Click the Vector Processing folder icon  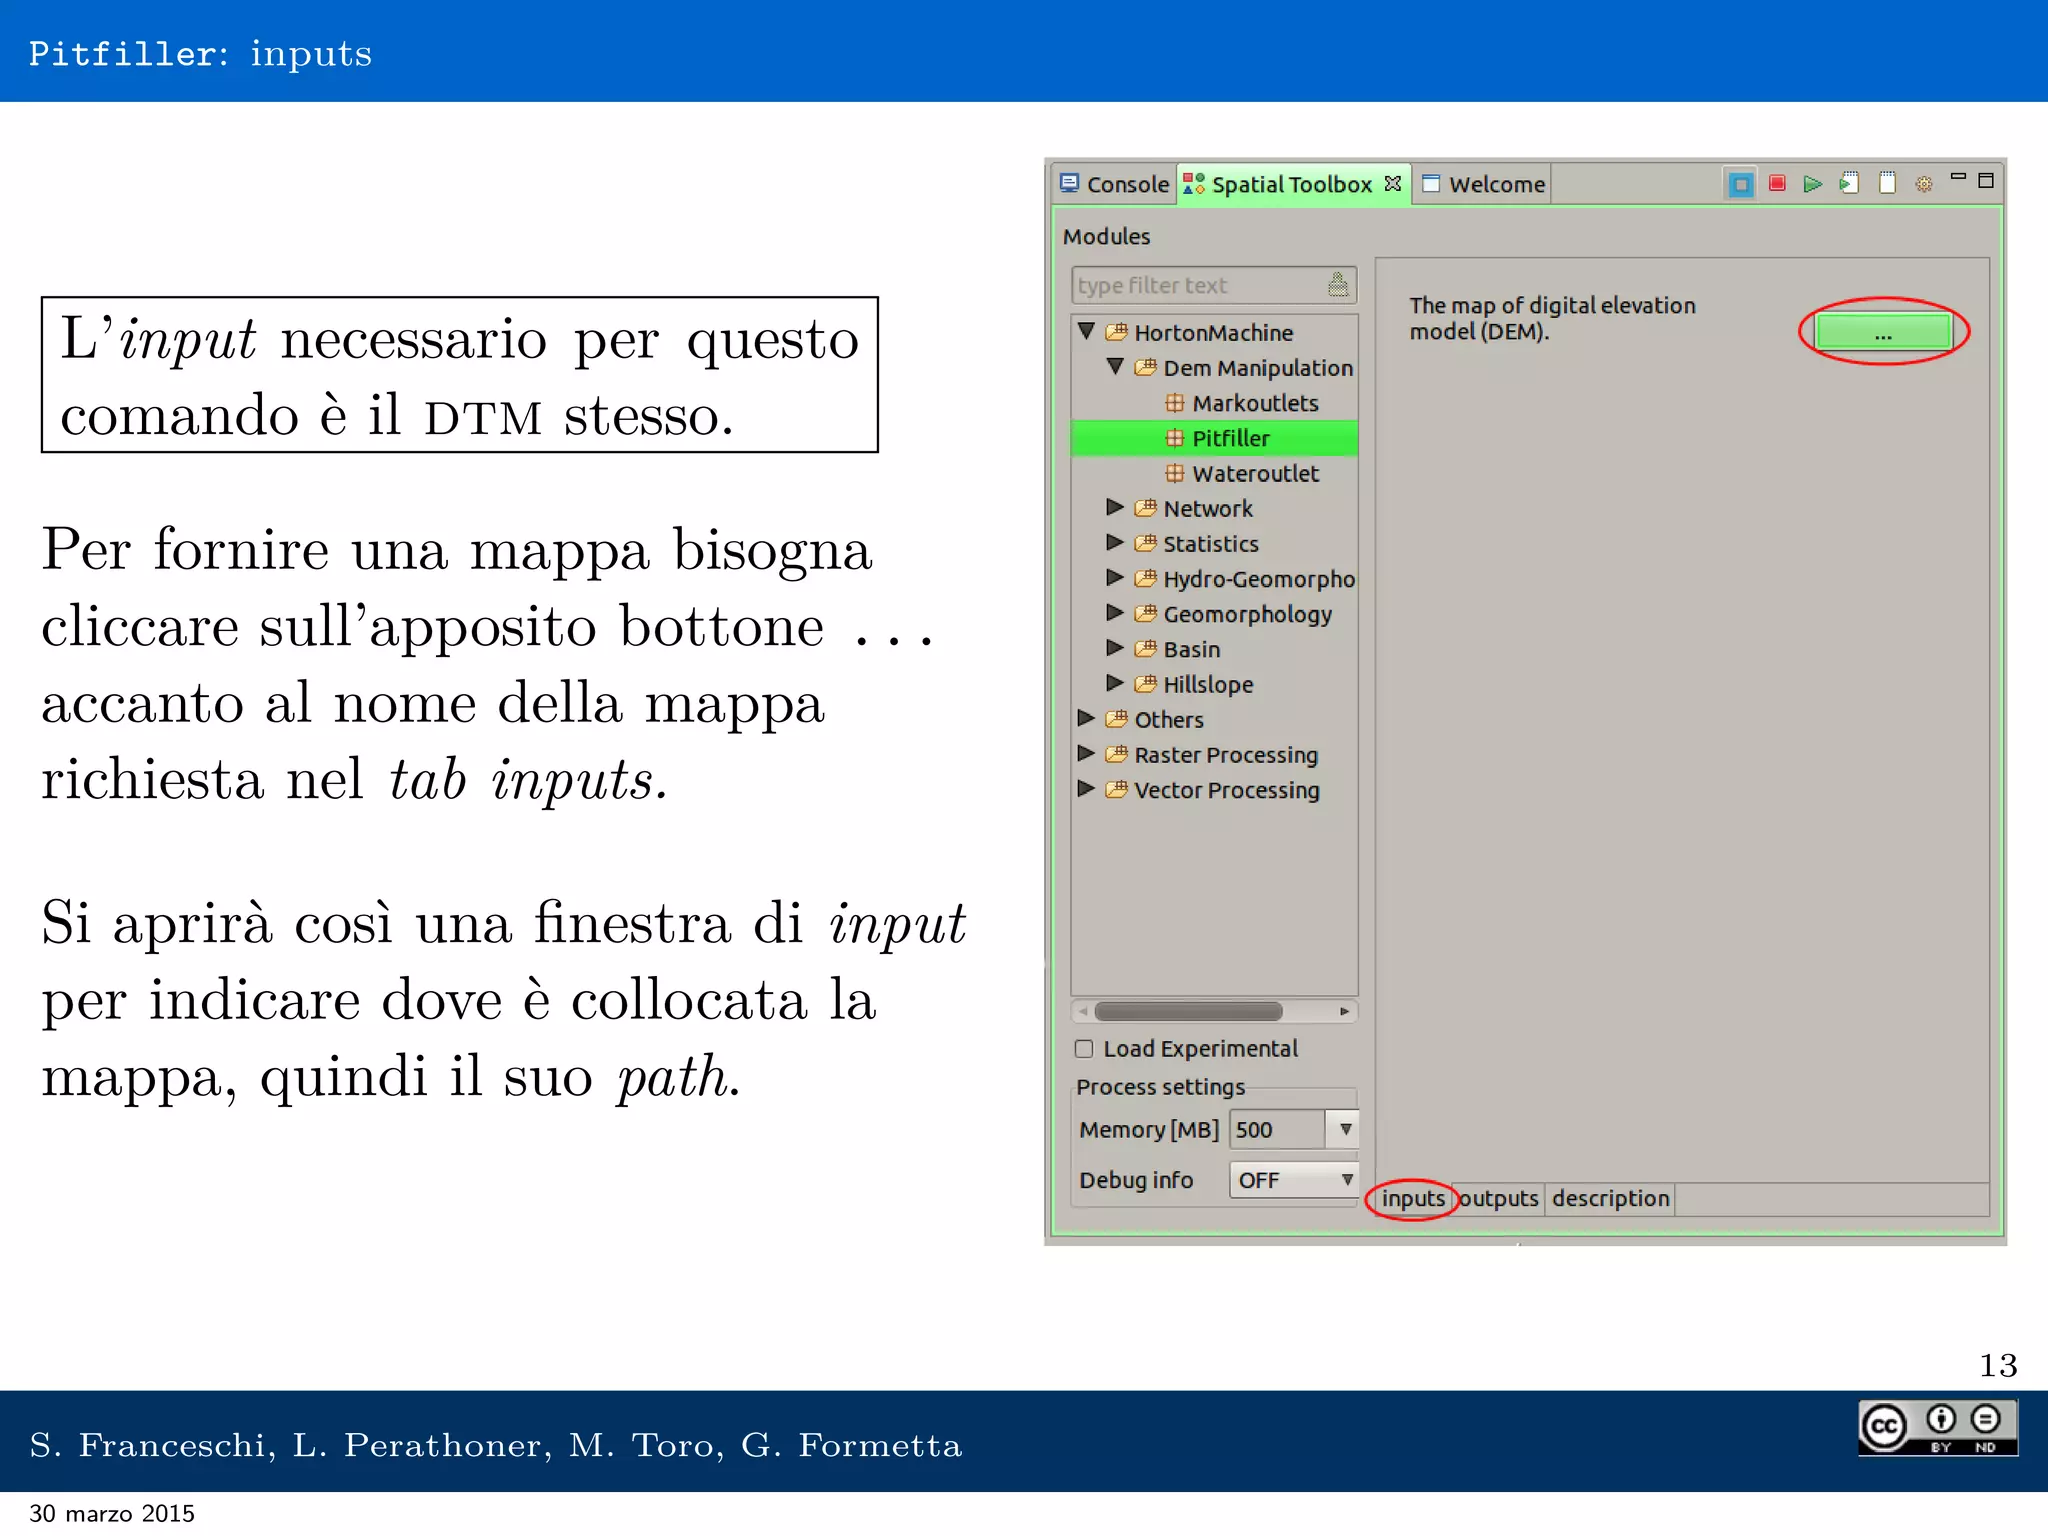click(1116, 789)
